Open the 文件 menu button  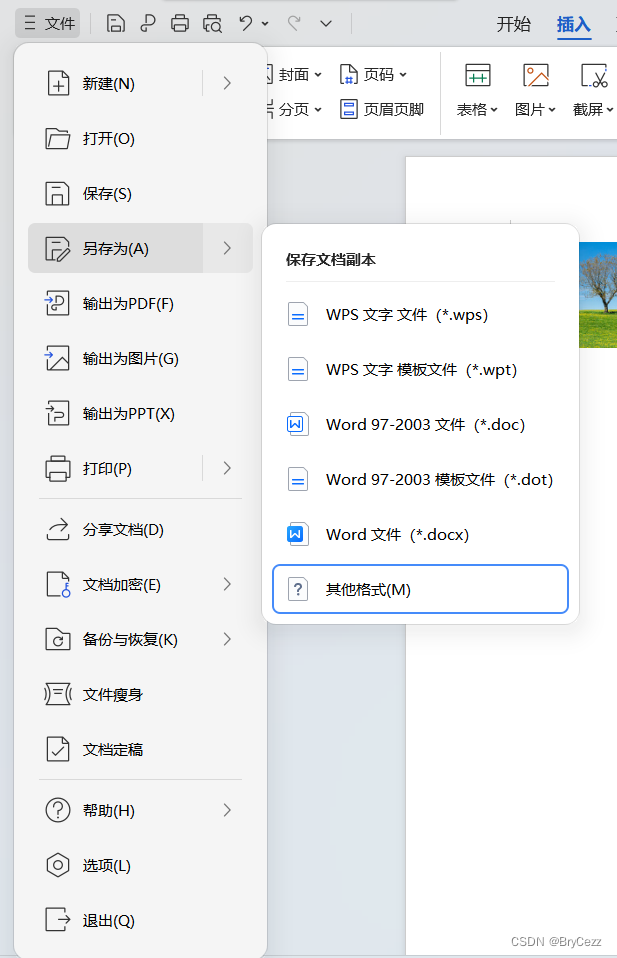pyautogui.click(x=48, y=23)
